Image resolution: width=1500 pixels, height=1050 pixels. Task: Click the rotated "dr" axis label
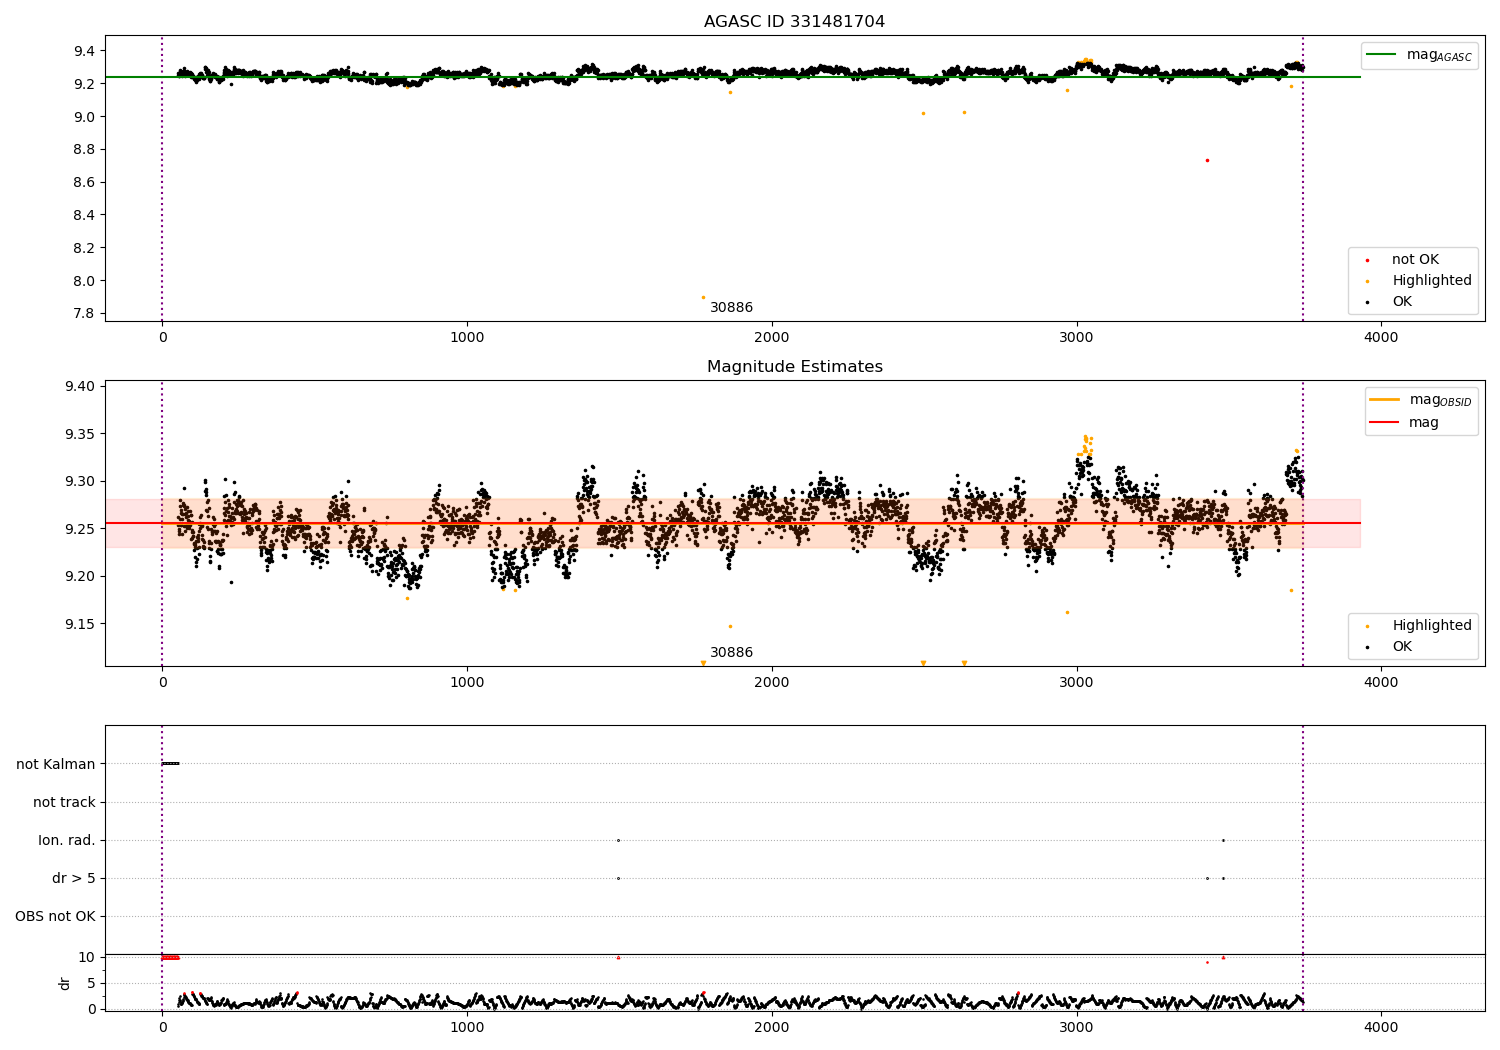click(65, 983)
